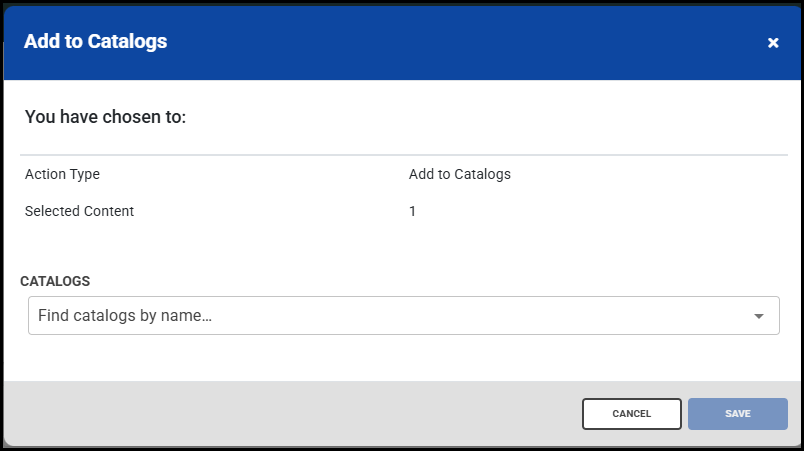The height and width of the screenshot is (451, 804).
Task: Expand the catalogs dropdown arrow
Action: 759,316
